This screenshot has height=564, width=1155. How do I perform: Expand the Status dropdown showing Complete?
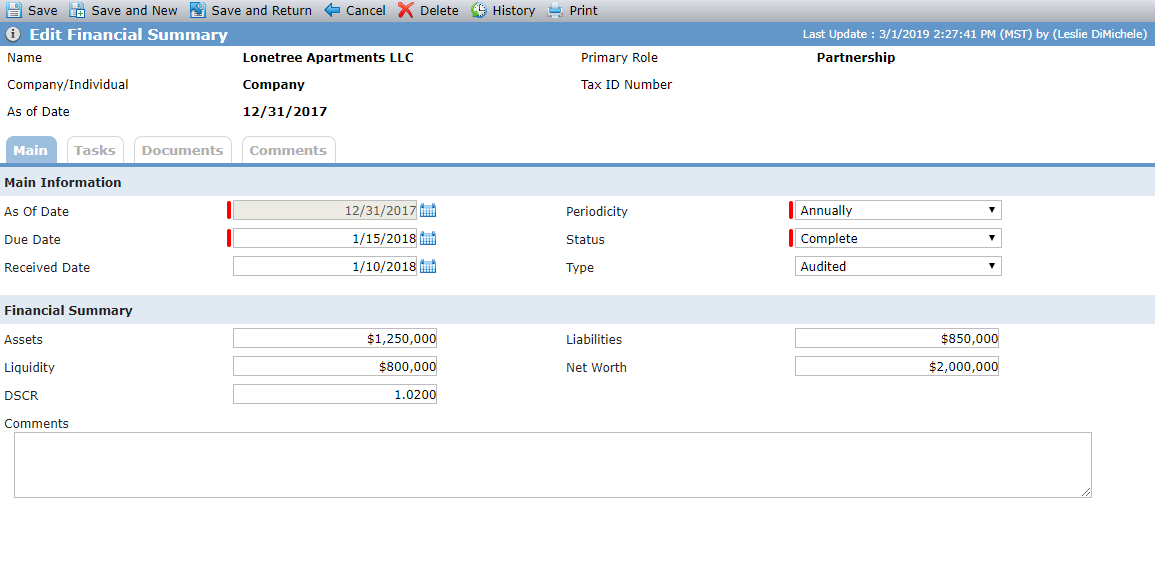point(898,239)
